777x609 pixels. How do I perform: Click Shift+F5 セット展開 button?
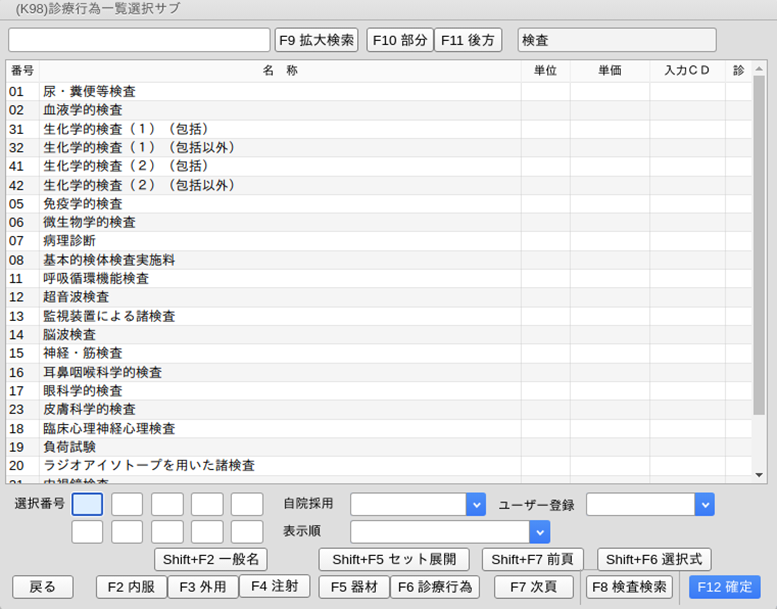click(x=394, y=559)
